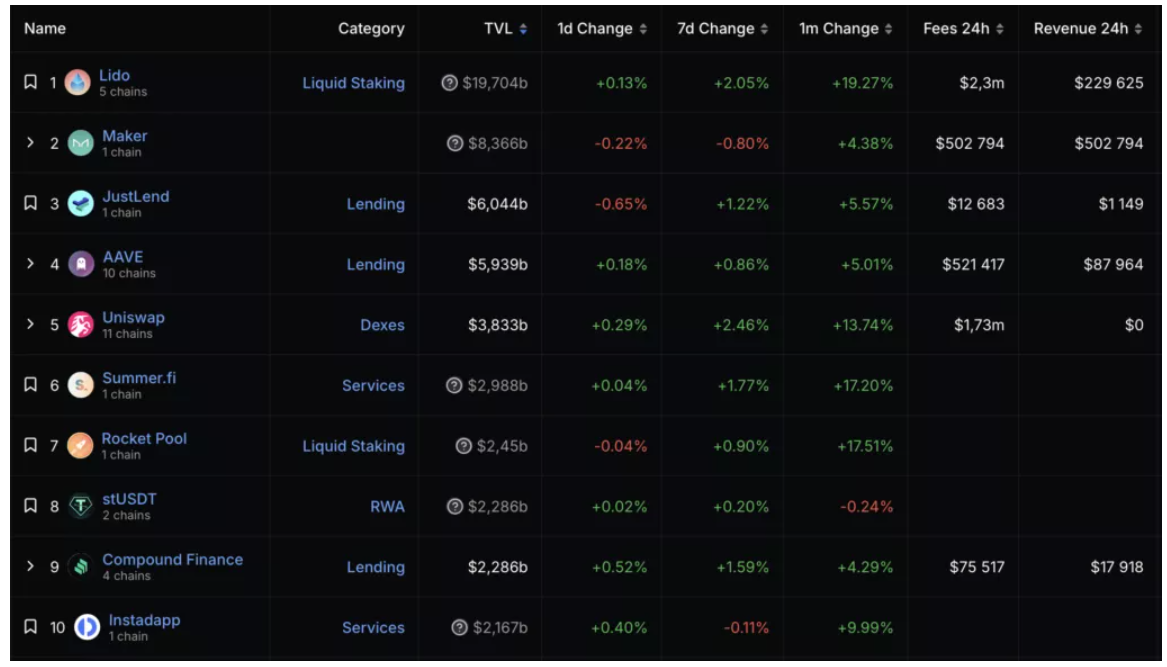Open the Rocket Pool protocol link
Screen dimensions: 1167x667
[x=144, y=439]
